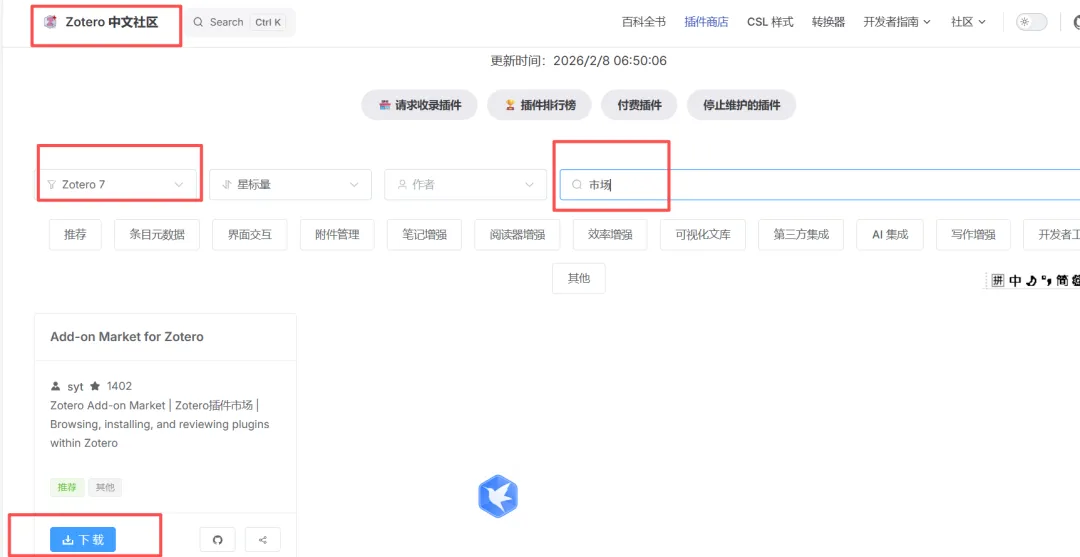Expand the 开发者指南 dropdown menu
Screen dimensions: 1080x557
(897, 22)
